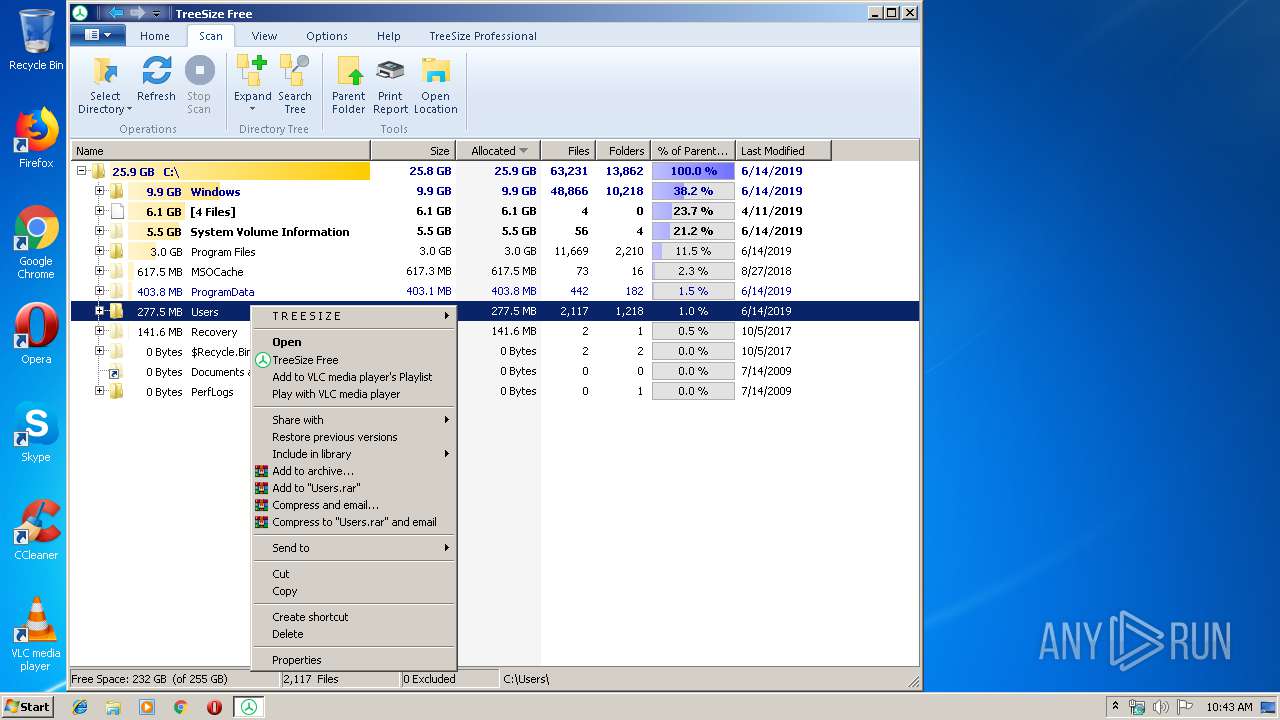Image resolution: width=1280 pixels, height=720 pixels.
Task: Go to Parent Folder
Action: [x=348, y=72]
